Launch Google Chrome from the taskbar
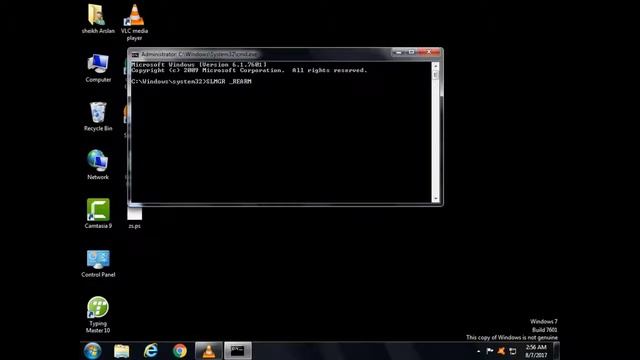Viewport: 640px width, 360px height. tap(180, 351)
